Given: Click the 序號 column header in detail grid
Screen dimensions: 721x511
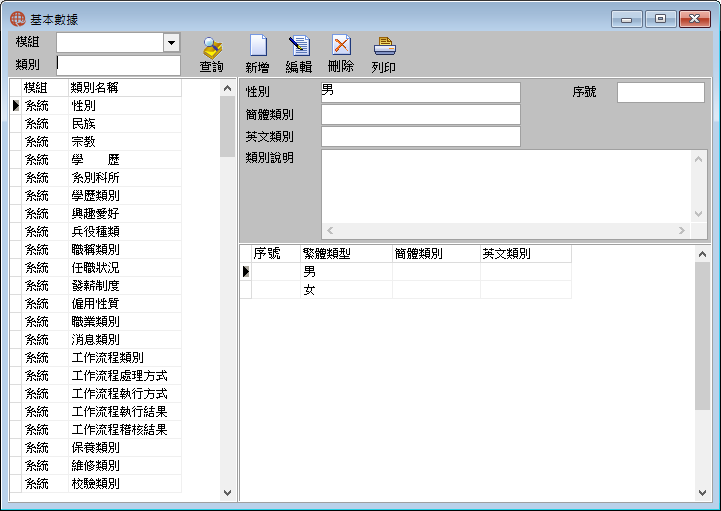Looking at the screenshot, I should pyautogui.click(x=276, y=253).
